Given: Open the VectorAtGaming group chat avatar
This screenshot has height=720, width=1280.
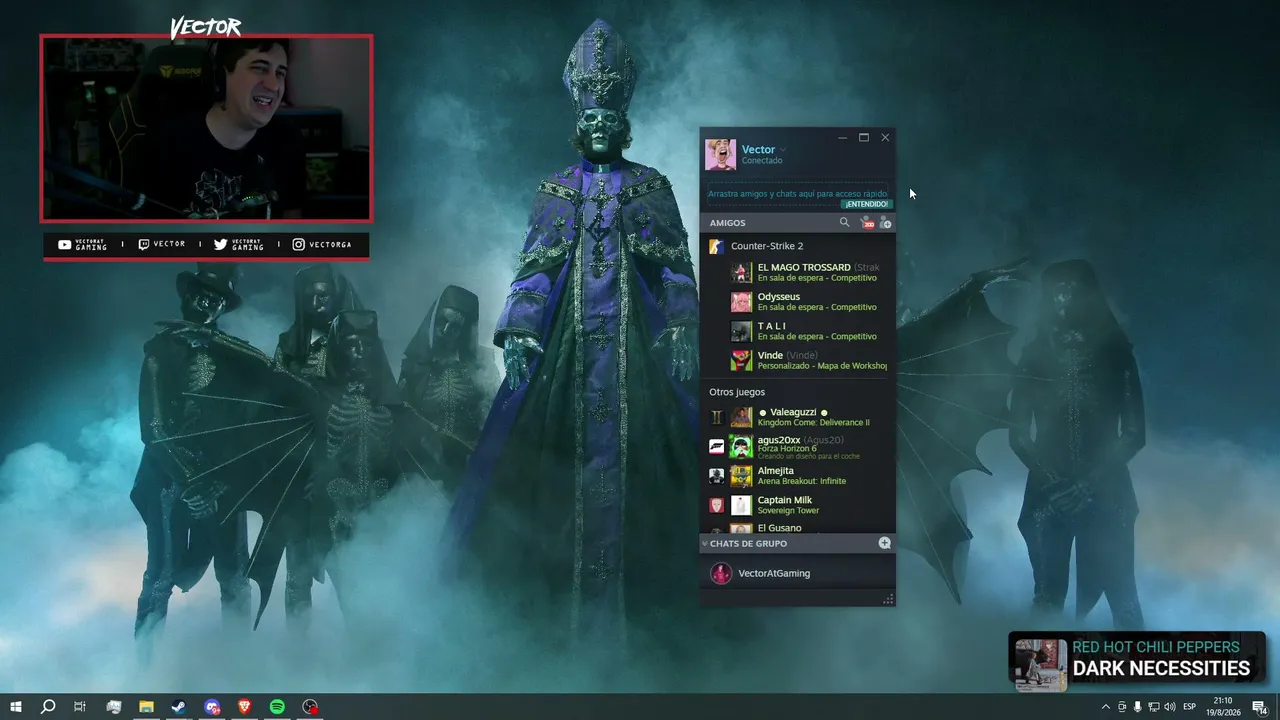Looking at the screenshot, I should click(x=721, y=573).
